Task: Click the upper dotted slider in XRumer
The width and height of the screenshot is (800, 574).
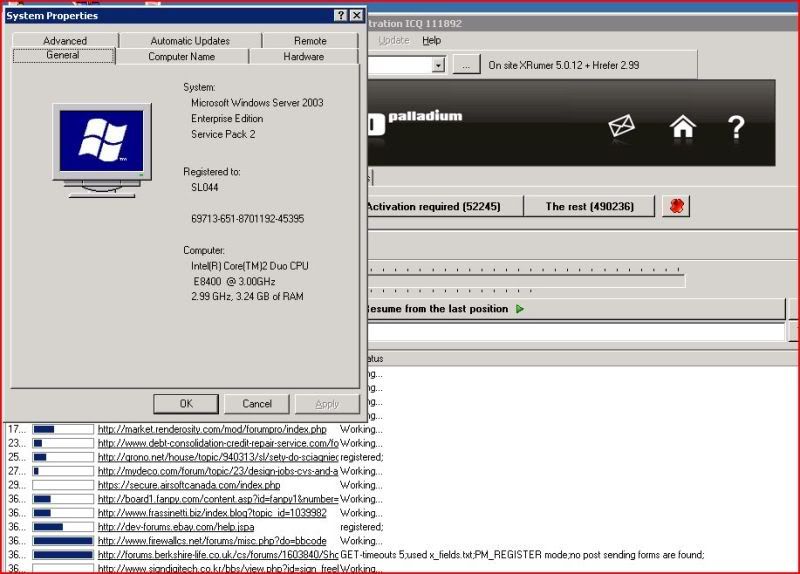Action: click(524, 269)
